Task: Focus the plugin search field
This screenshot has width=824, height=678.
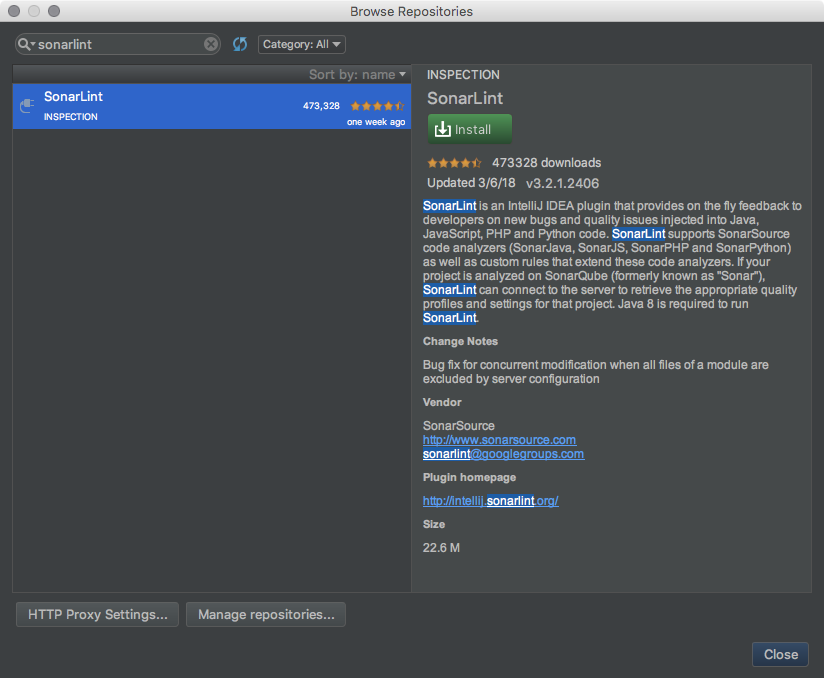Action: 118,44
